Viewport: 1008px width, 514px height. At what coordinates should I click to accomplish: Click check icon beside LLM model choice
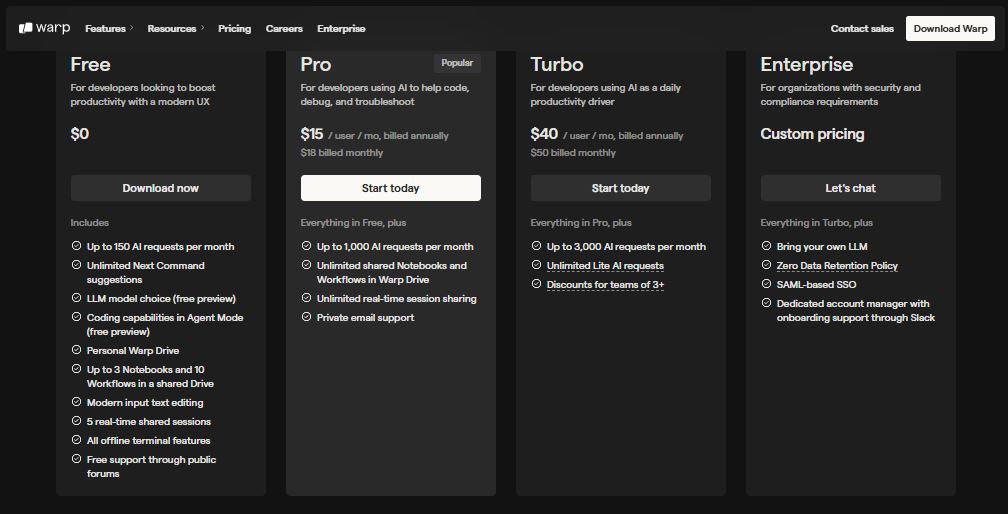(x=76, y=297)
